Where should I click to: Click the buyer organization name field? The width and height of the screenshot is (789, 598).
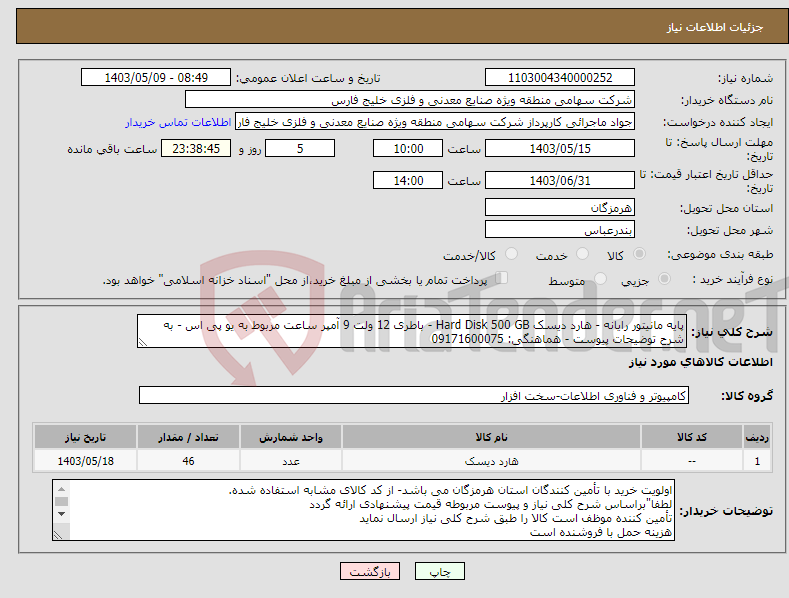(x=410, y=100)
